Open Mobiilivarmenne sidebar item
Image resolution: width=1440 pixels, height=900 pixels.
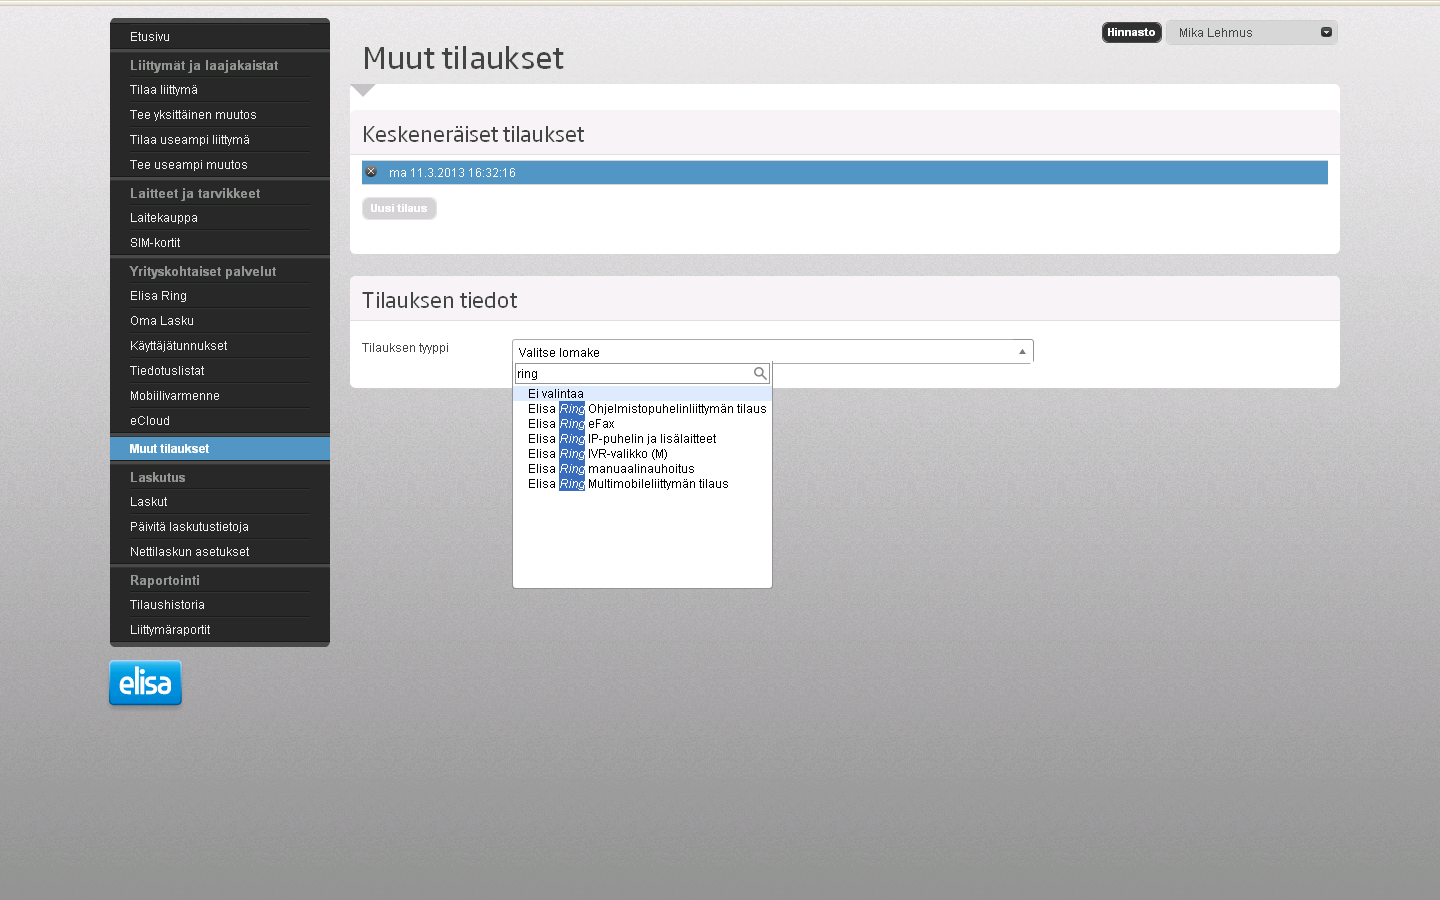[x=175, y=396]
